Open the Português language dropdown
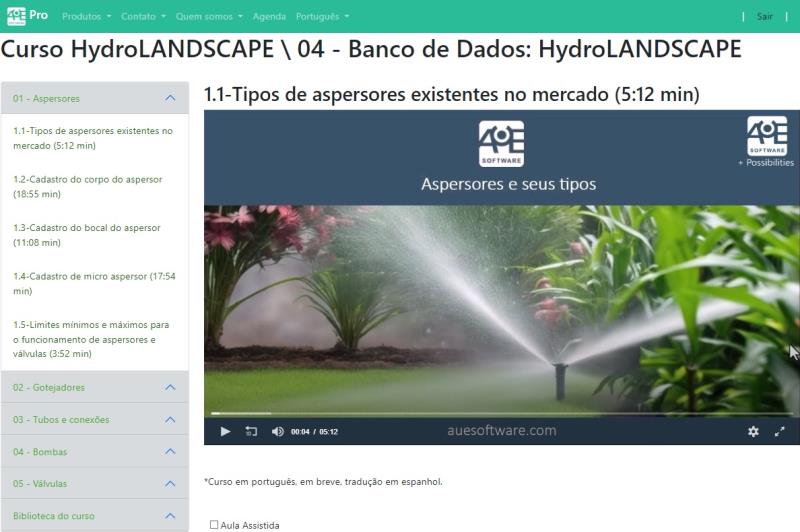This screenshot has height=532, width=800. (322, 16)
